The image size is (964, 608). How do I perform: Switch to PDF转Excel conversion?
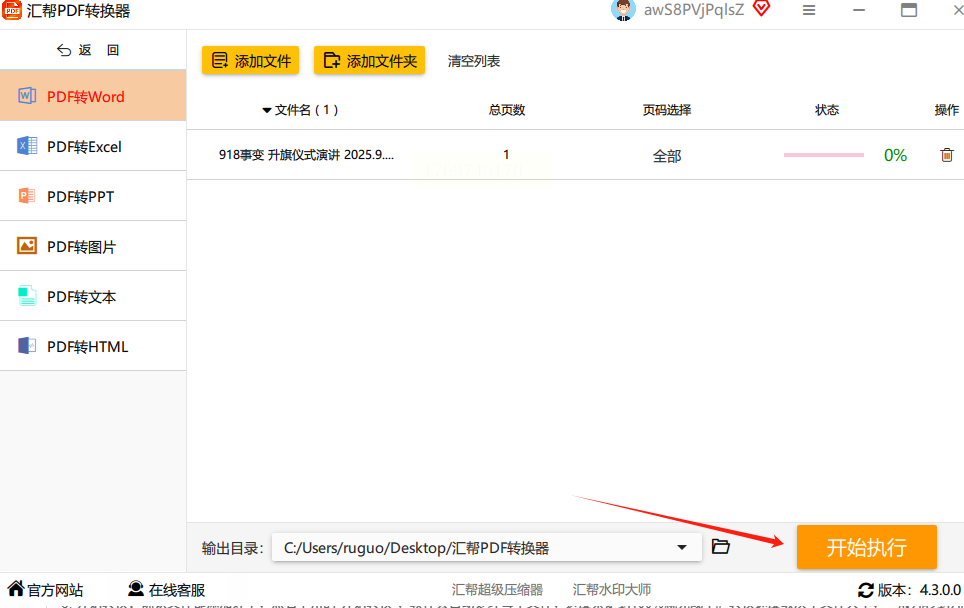(x=93, y=146)
